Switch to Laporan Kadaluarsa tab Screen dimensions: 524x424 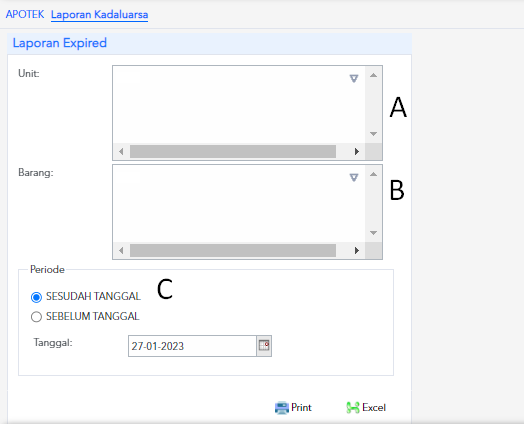pos(99,15)
